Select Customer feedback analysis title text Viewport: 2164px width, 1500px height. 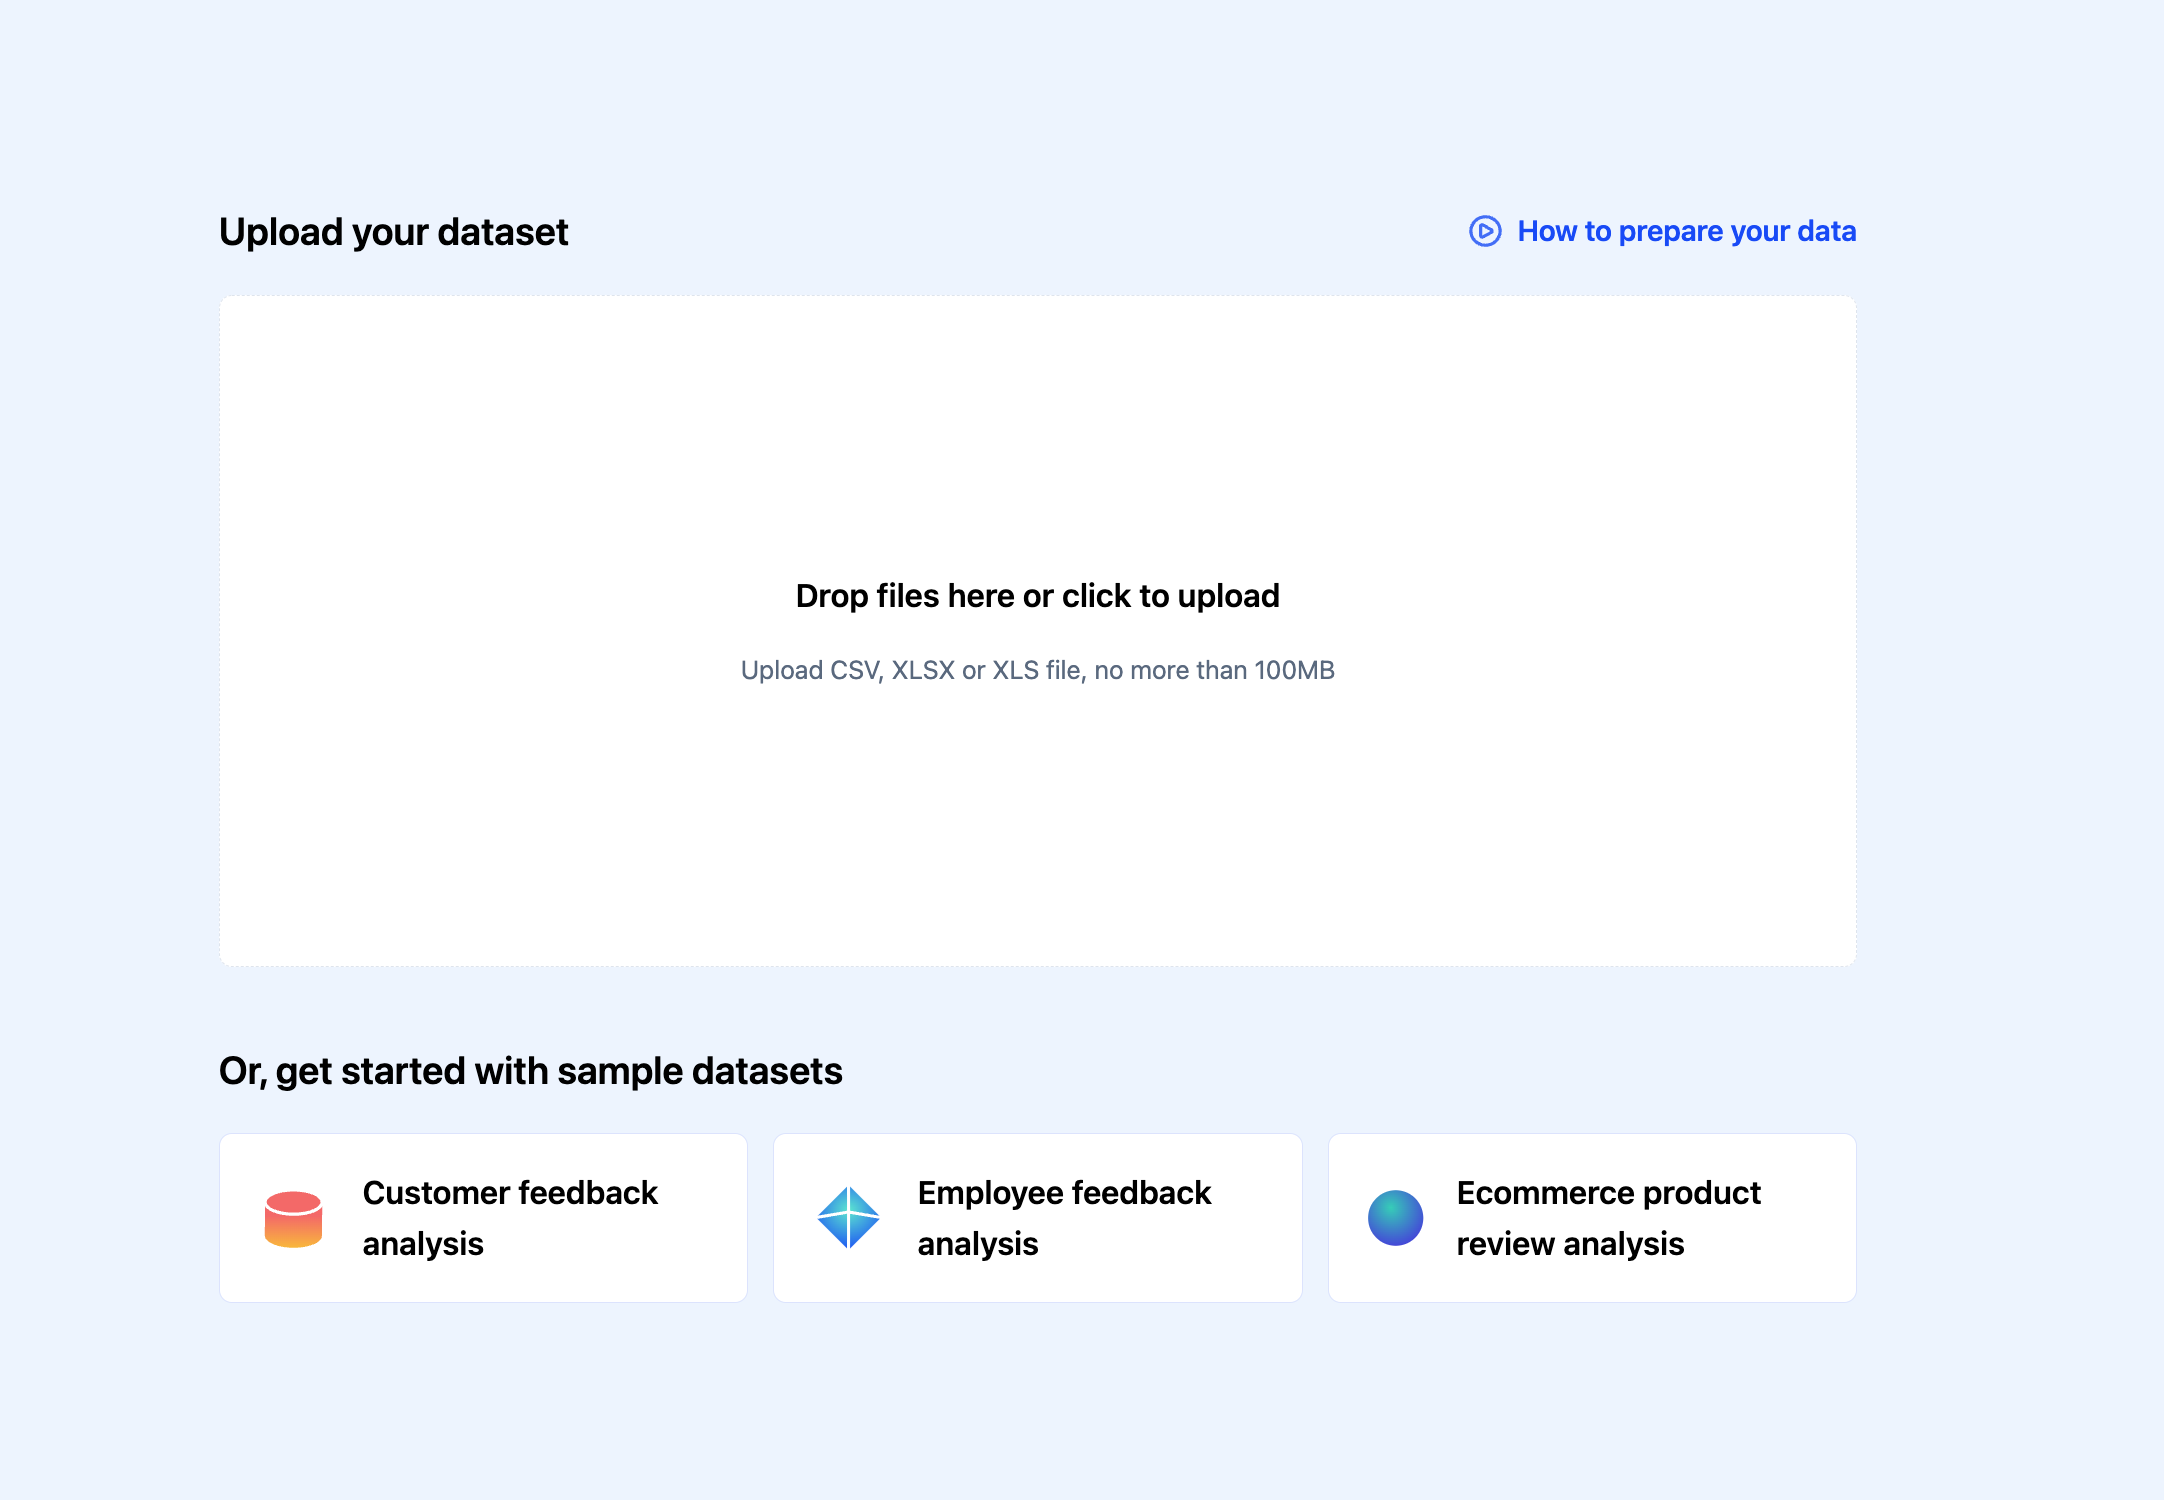click(509, 1193)
